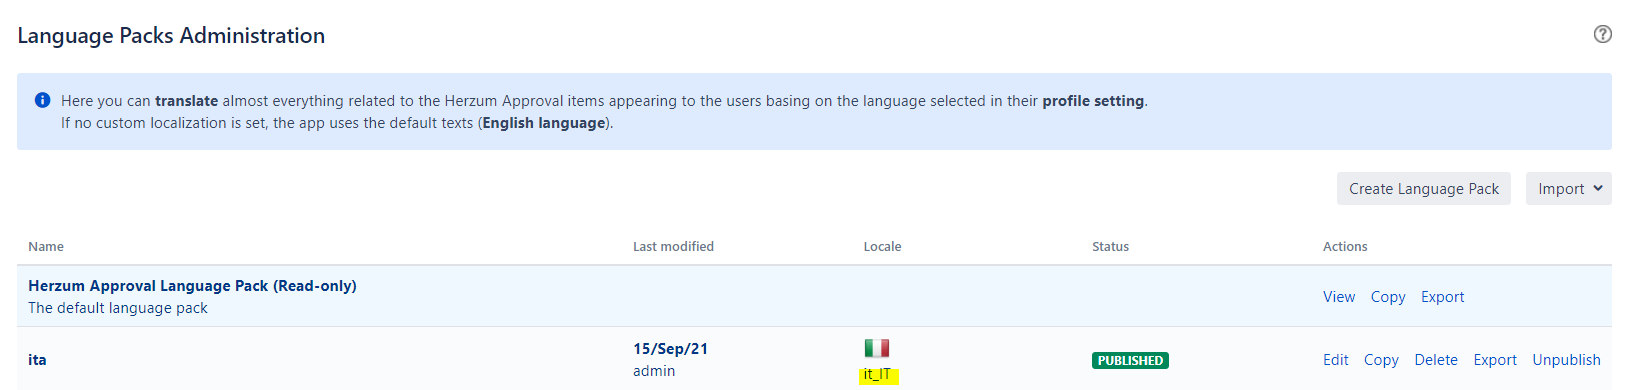
Task: Open the Import dropdown
Action: (x=1568, y=188)
